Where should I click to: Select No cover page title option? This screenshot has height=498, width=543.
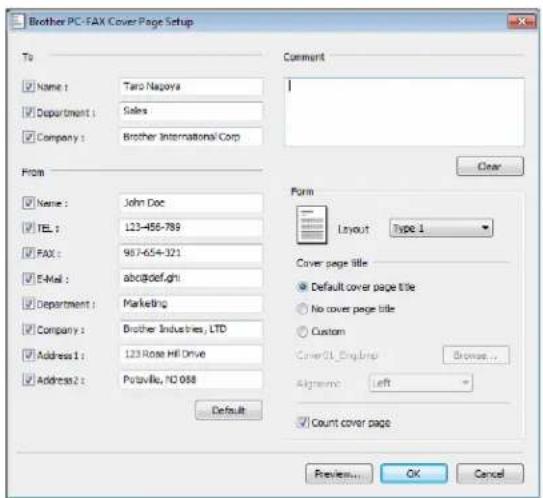pyautogui.click(x=302, y=309)
